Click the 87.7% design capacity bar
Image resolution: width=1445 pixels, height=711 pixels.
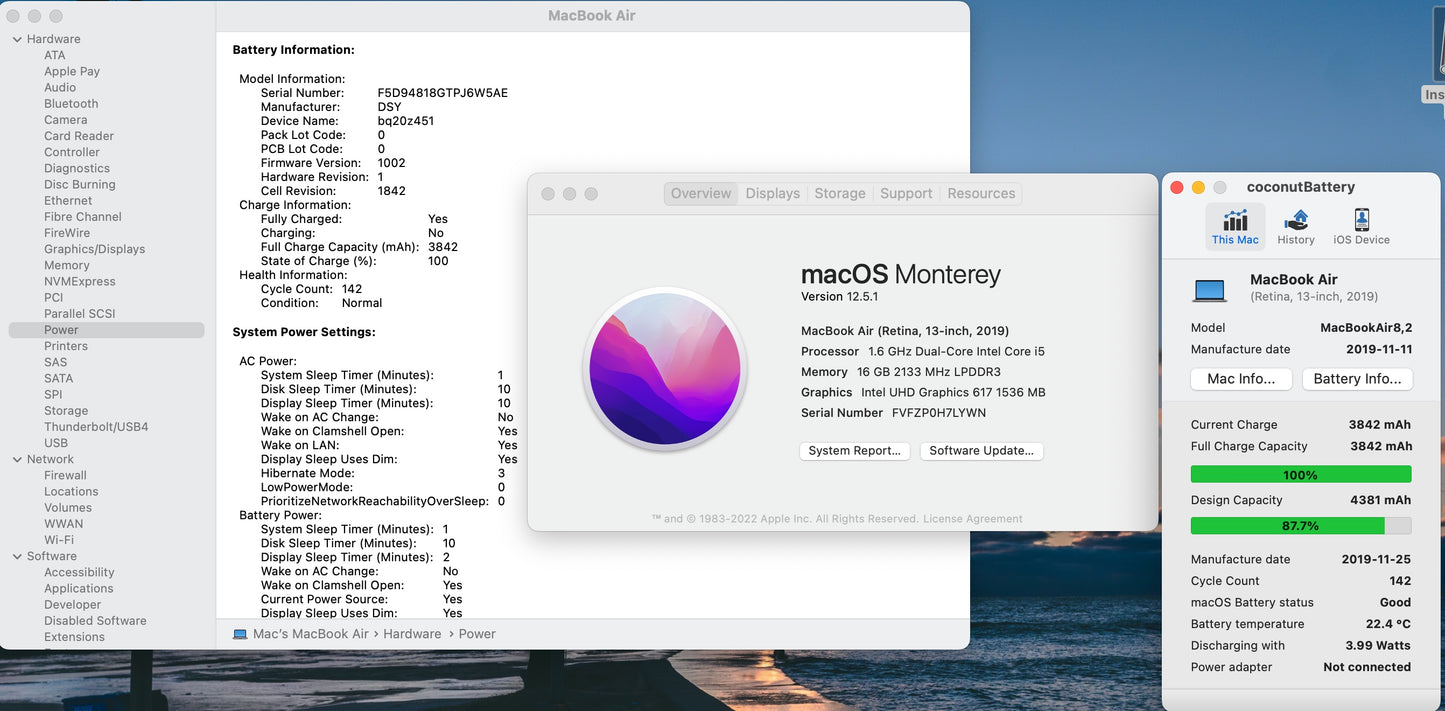(1300, 526)
